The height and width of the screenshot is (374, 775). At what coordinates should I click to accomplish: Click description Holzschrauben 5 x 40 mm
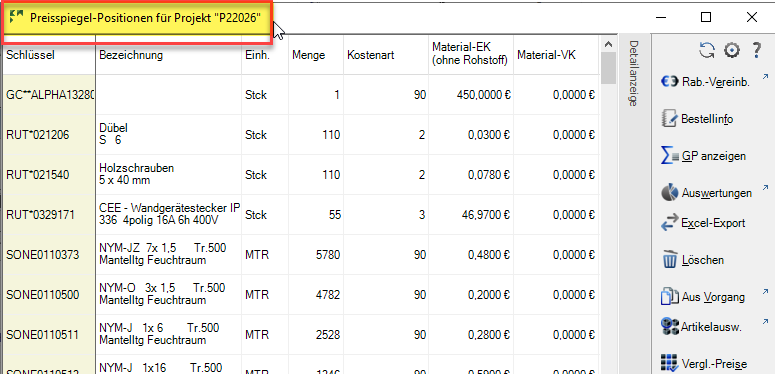[x=169, y=175]
